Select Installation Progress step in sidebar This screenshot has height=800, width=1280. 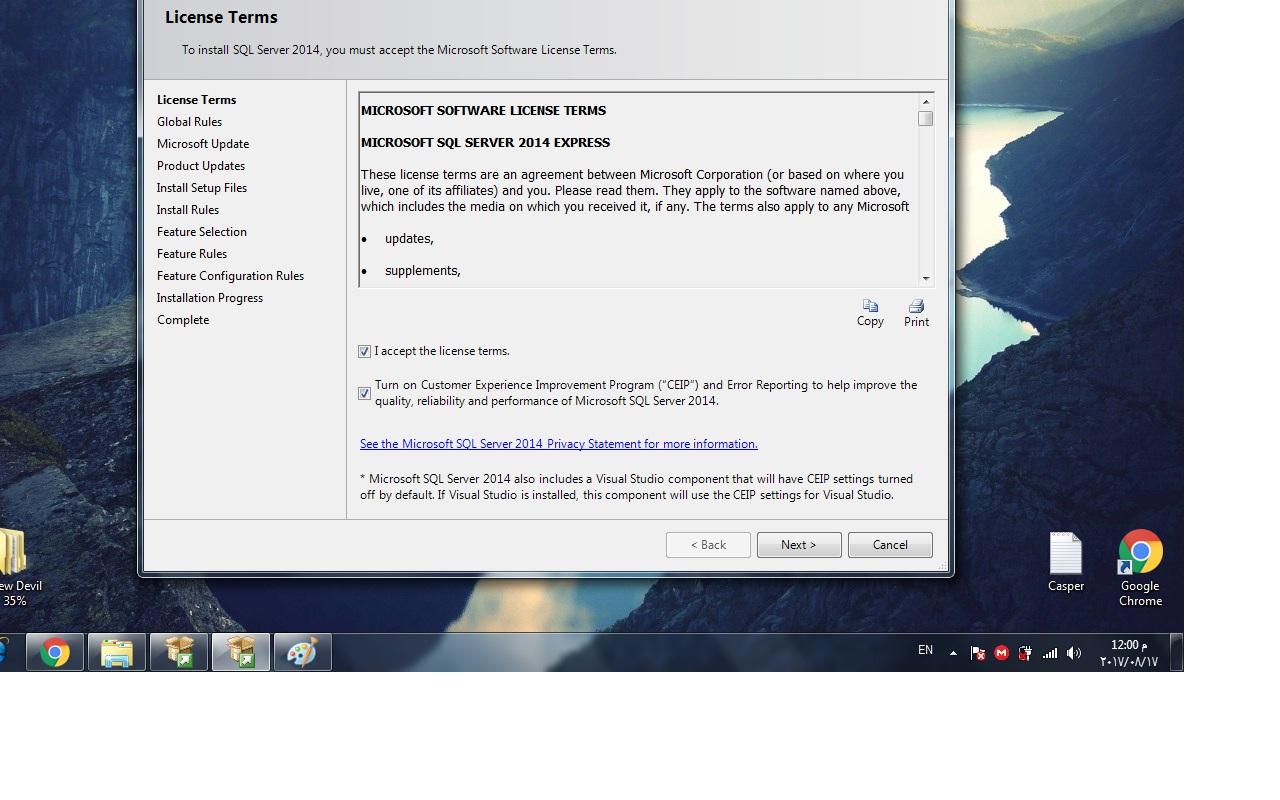coord(210,298)
